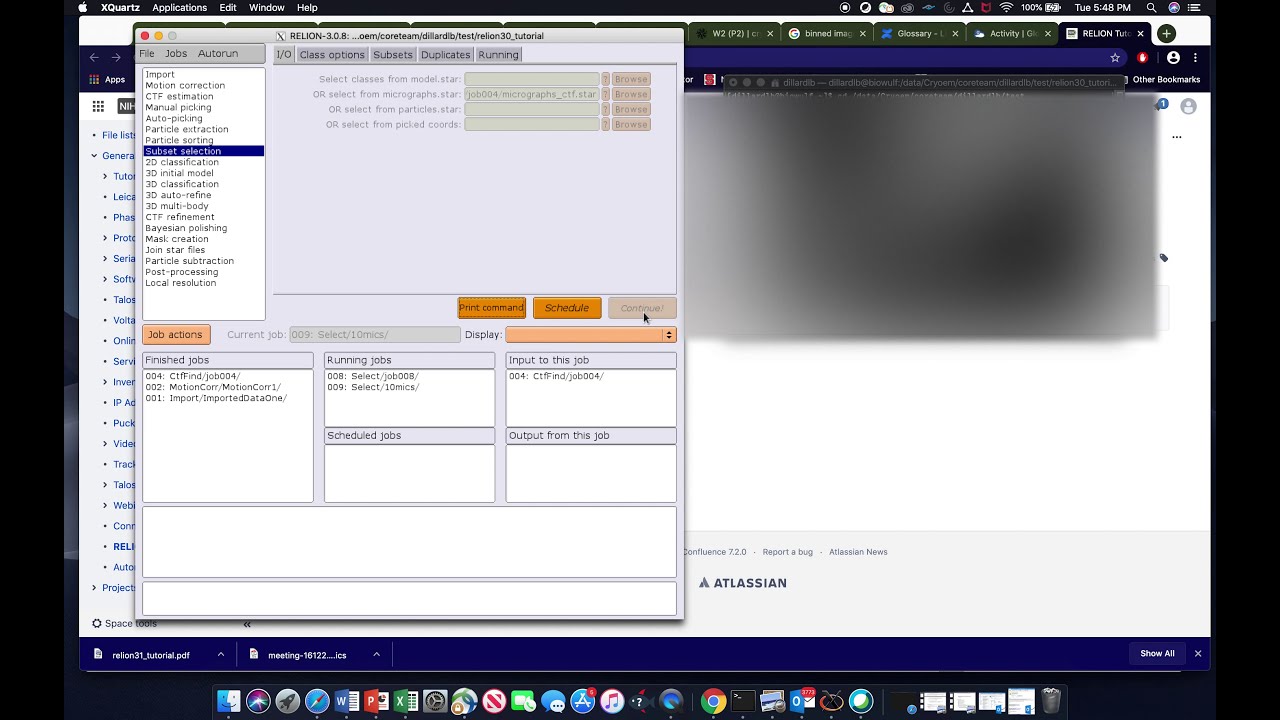Open the RELION Jobs menu

point(176,54)
